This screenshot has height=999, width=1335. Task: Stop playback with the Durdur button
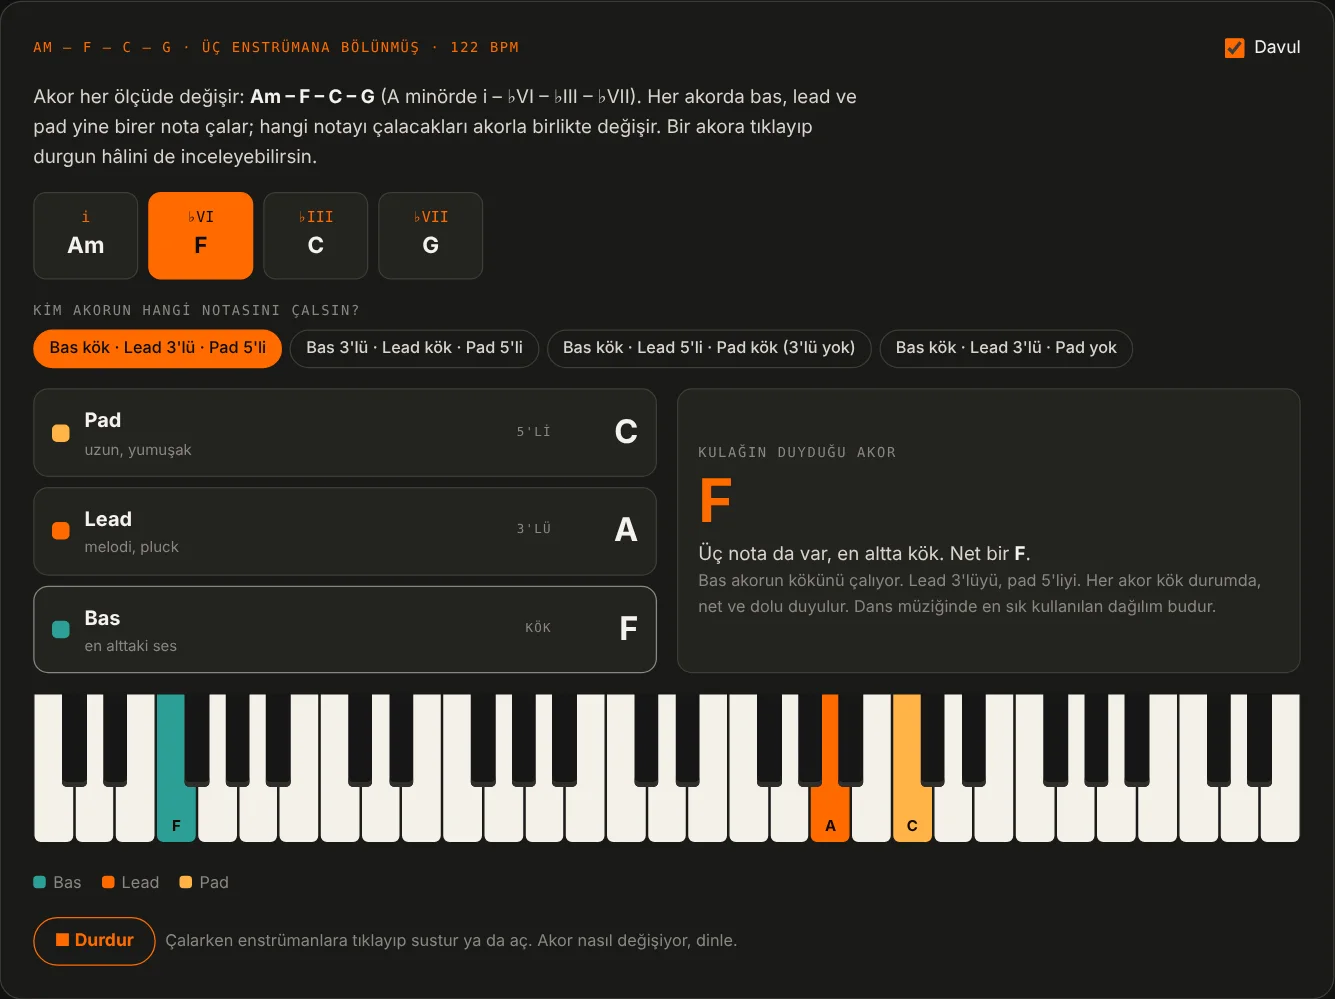[94, 941]
